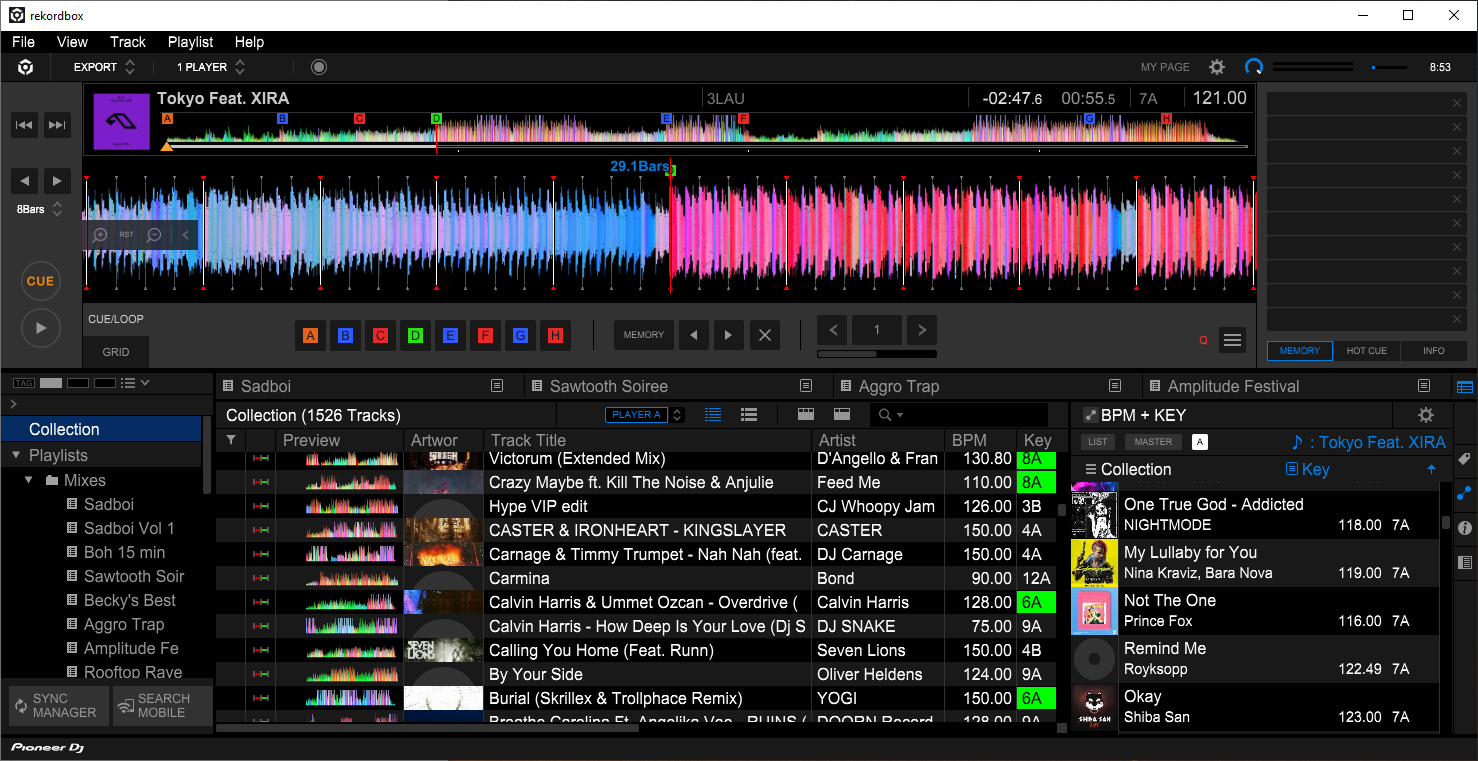Toggle the record button in top bar

tap(319, 67)
